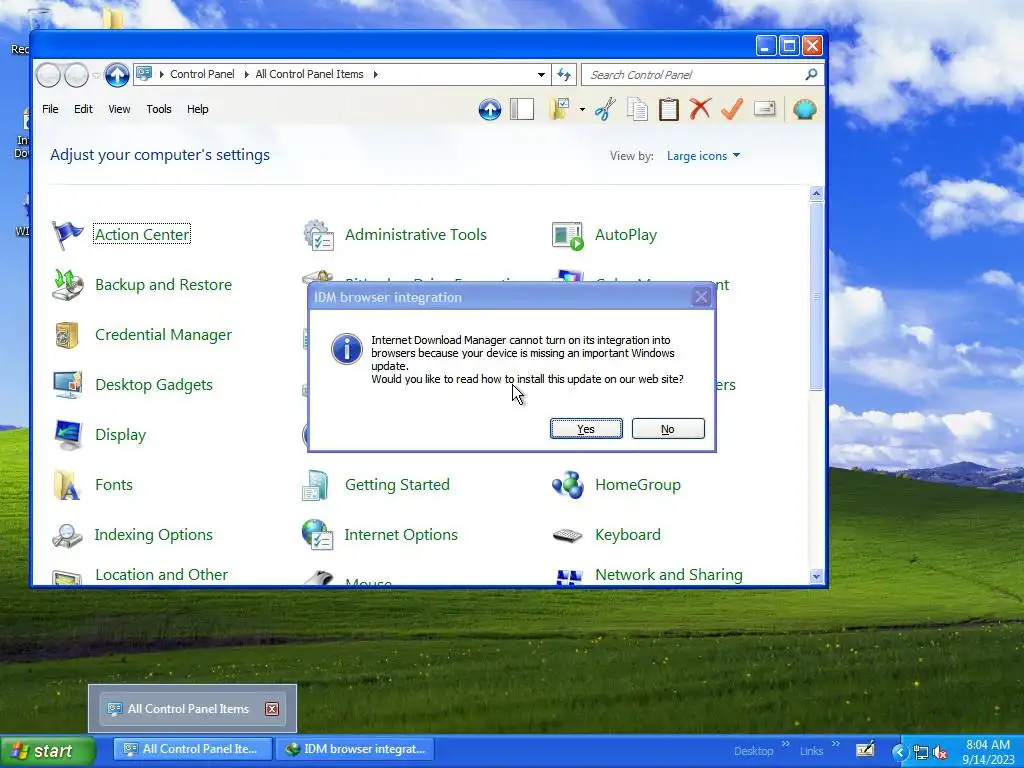Viewport: 1024px width, 768px height.
Task: Toggle the navigation pane toolbar icon
Action: click(x=522, y=109)
